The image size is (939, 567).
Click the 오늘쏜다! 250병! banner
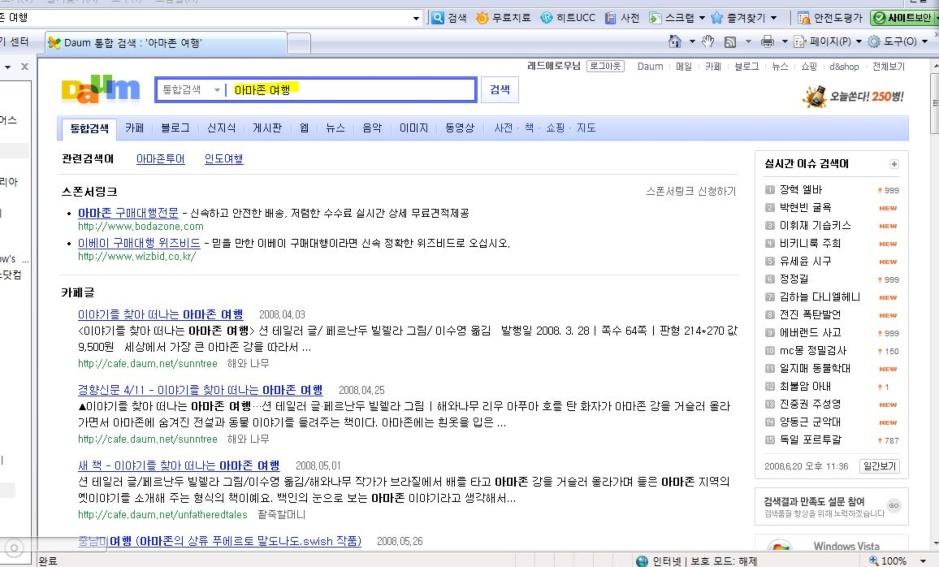853,96
